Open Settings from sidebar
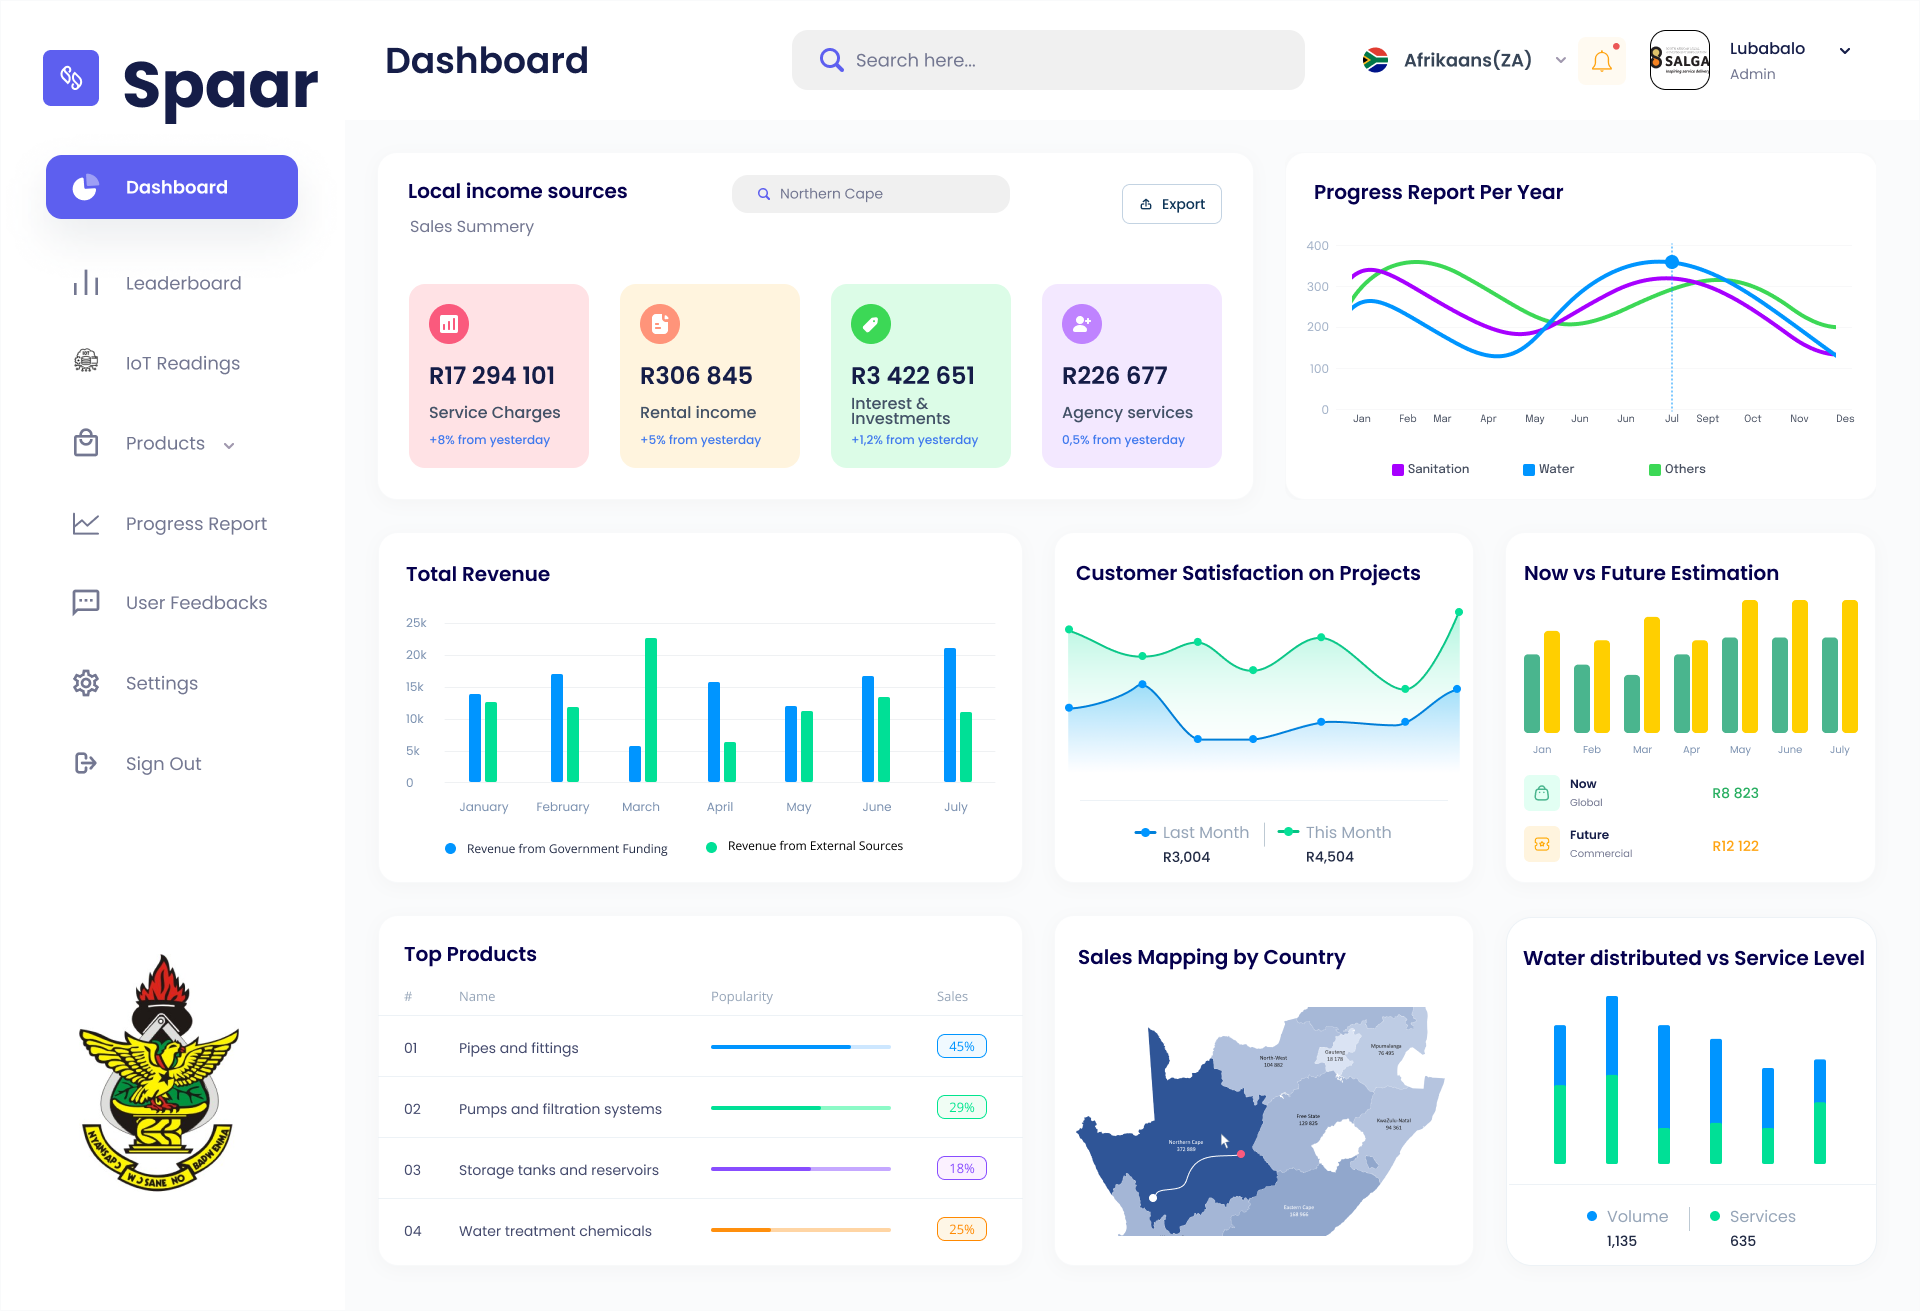 [x=162, y=683]
